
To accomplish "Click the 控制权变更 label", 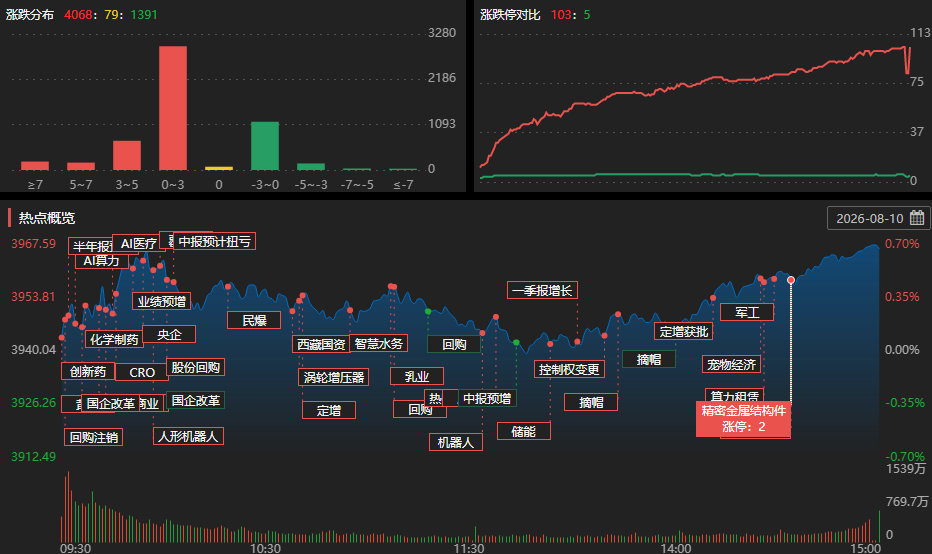I will pos(569,369).
